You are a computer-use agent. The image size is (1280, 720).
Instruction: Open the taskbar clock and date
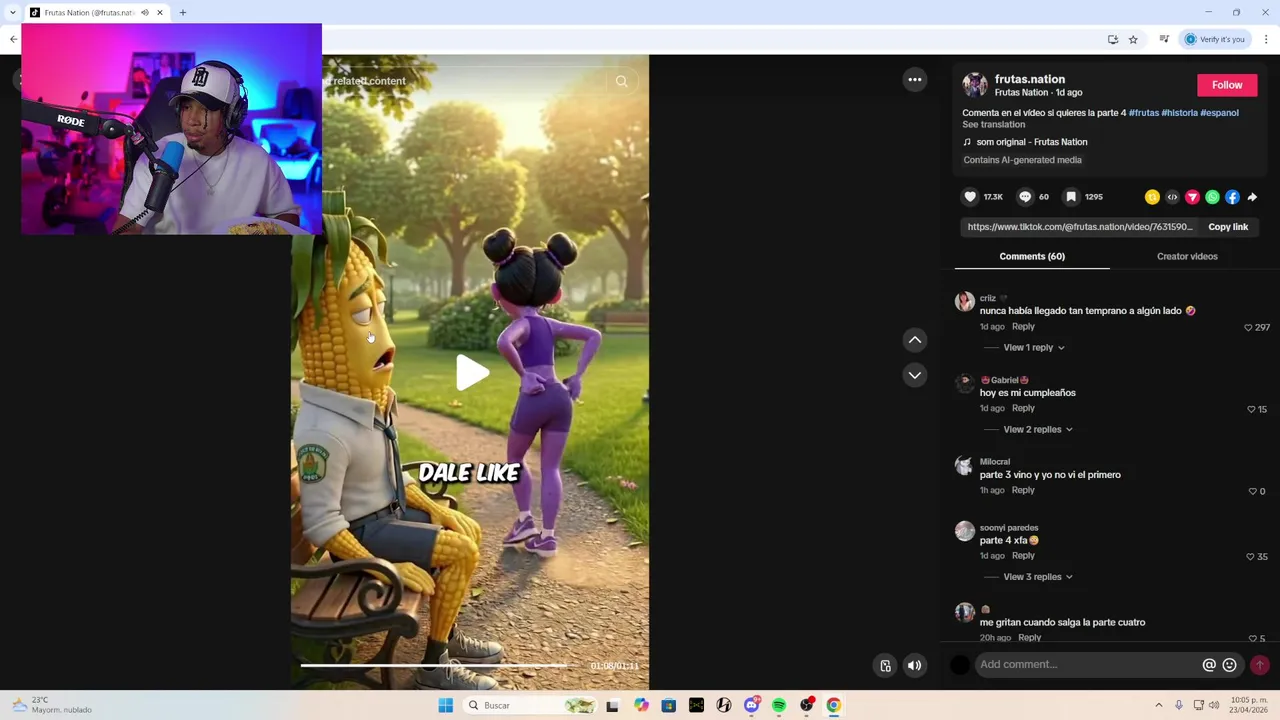click(x=1249, y=705)
